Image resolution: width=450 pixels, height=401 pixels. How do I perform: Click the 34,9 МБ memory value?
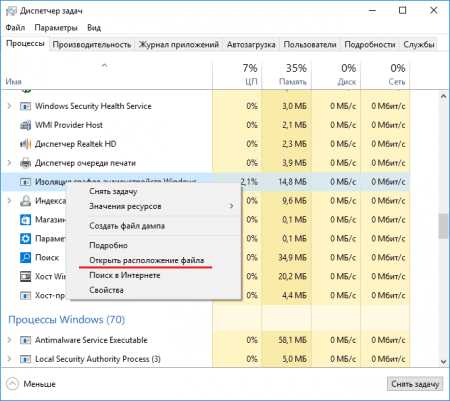(292, 258)
